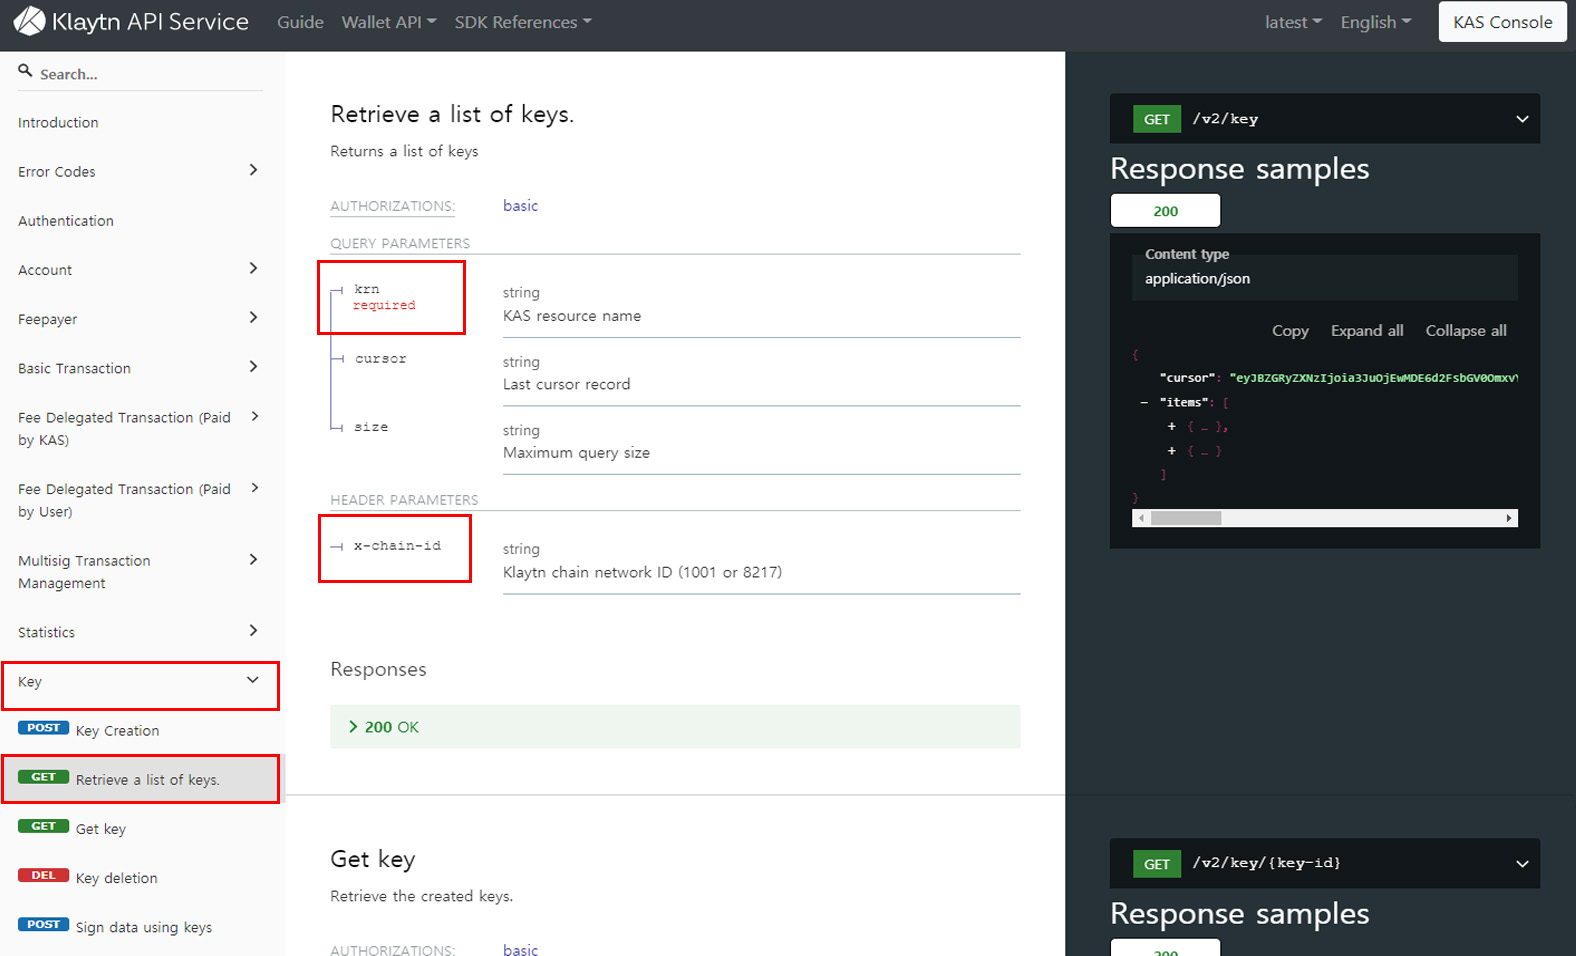This screenshot has width=1576, height=956.
Task: Click the Klaytn API Service logo
Action: coord(131,21)
